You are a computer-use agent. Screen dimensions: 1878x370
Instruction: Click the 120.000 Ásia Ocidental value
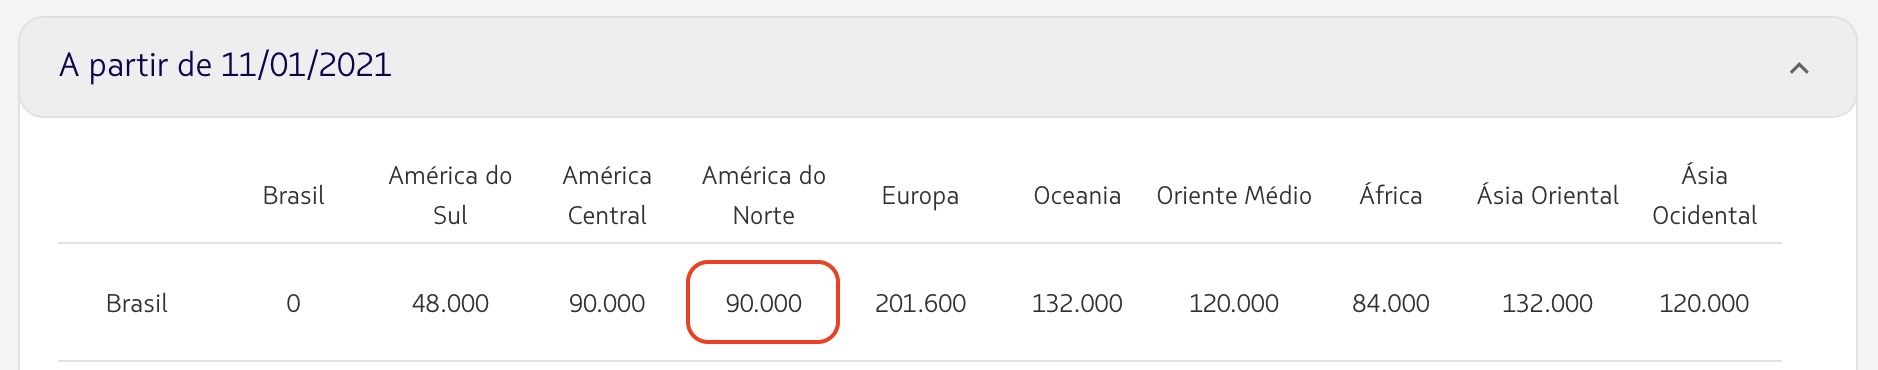point(1704,303)
